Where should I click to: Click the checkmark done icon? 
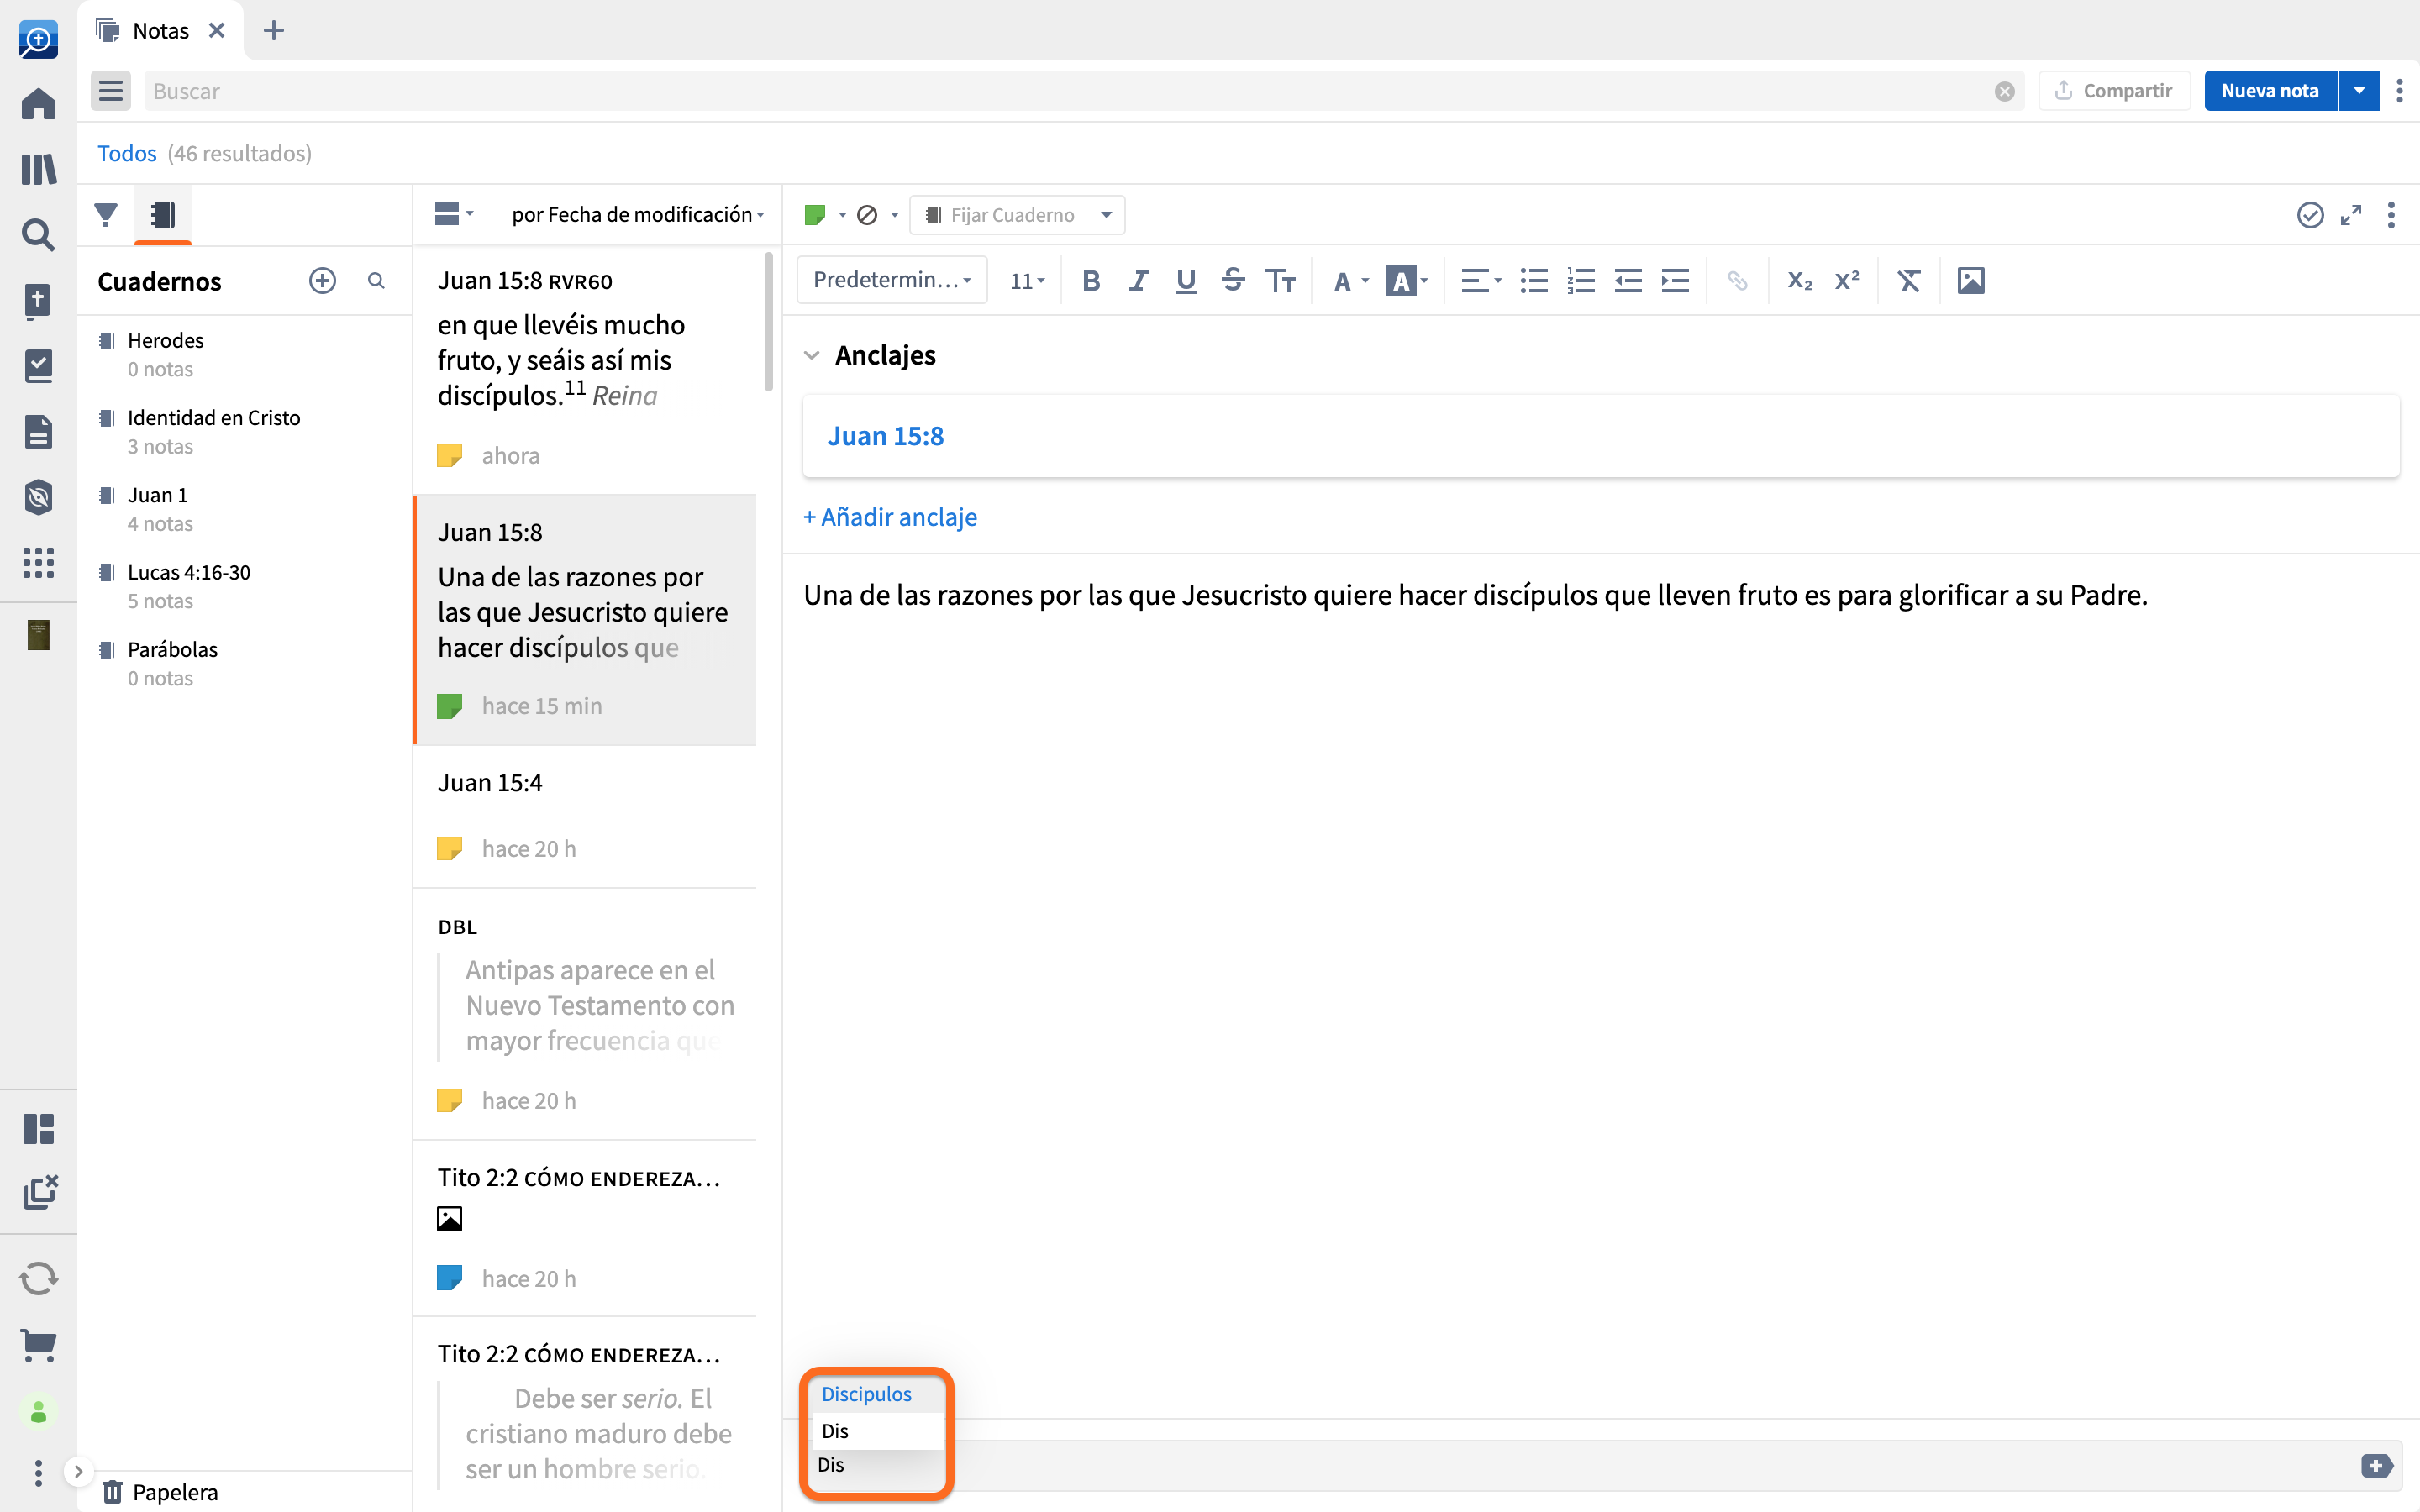coord(2310,215)
